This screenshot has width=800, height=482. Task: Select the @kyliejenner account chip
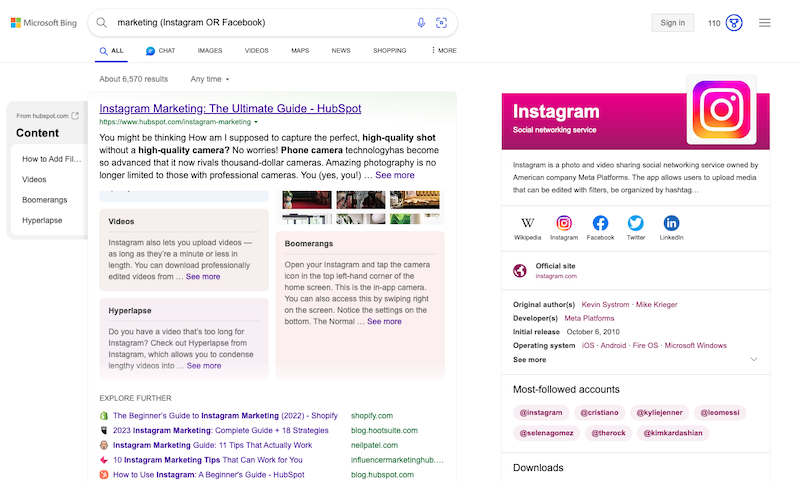[x=659, y=412]
